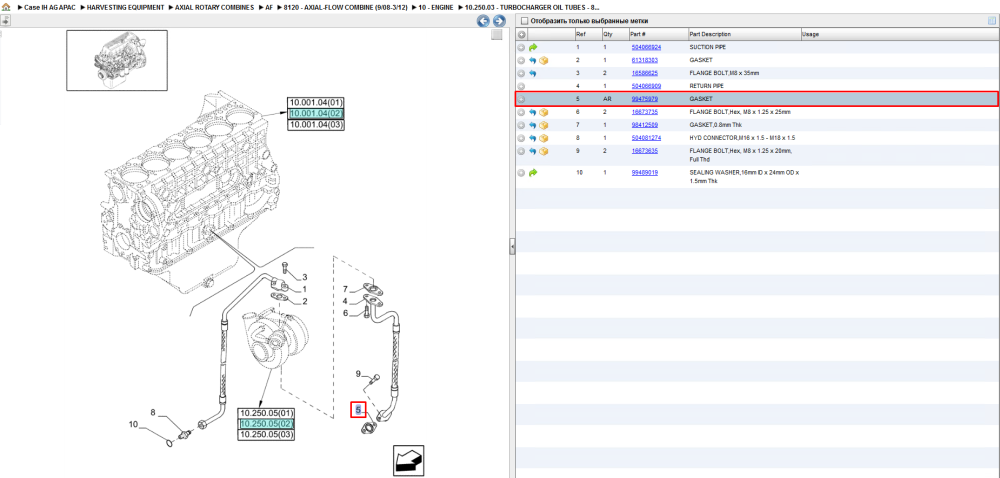Click callout number 9 in the diagram
The height and width of the screenshot is (478, 1000).
pos(358,373)
